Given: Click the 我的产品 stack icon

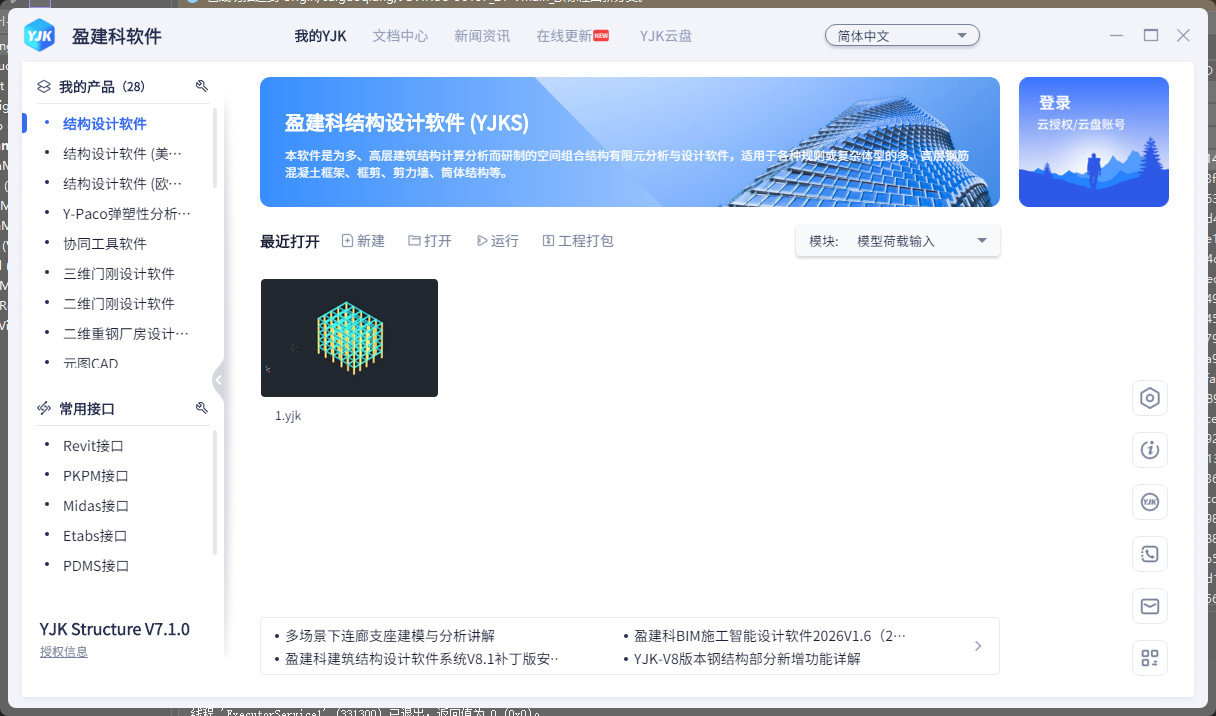Looking at the screenshot, I should coord(44,87).
